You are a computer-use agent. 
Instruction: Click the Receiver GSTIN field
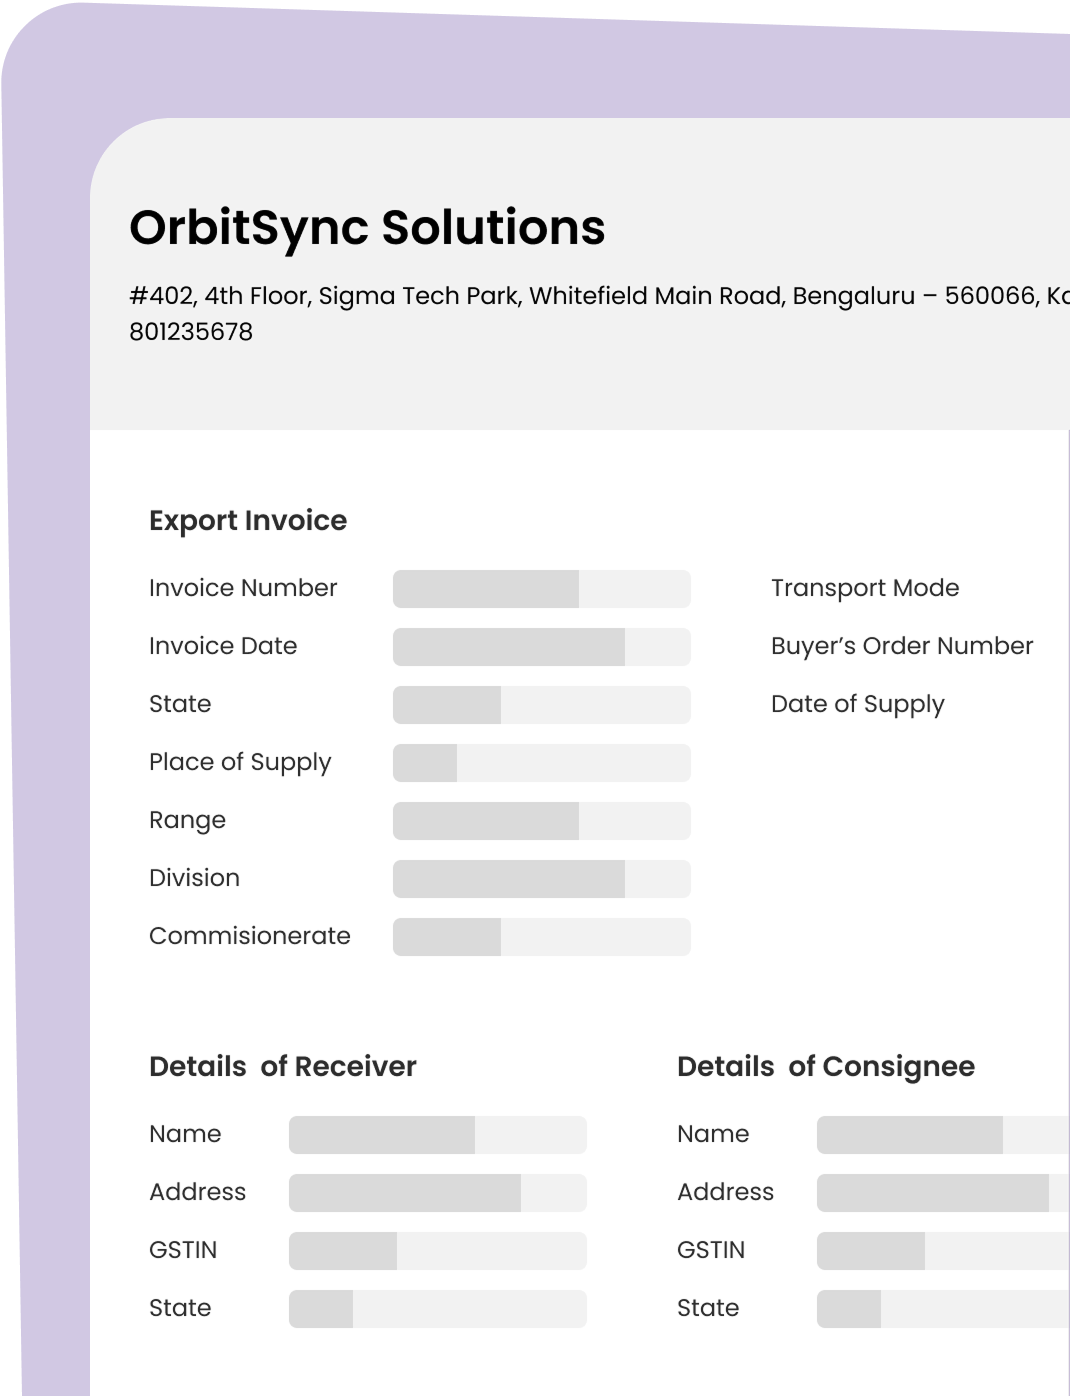(x=437, y=1251)
